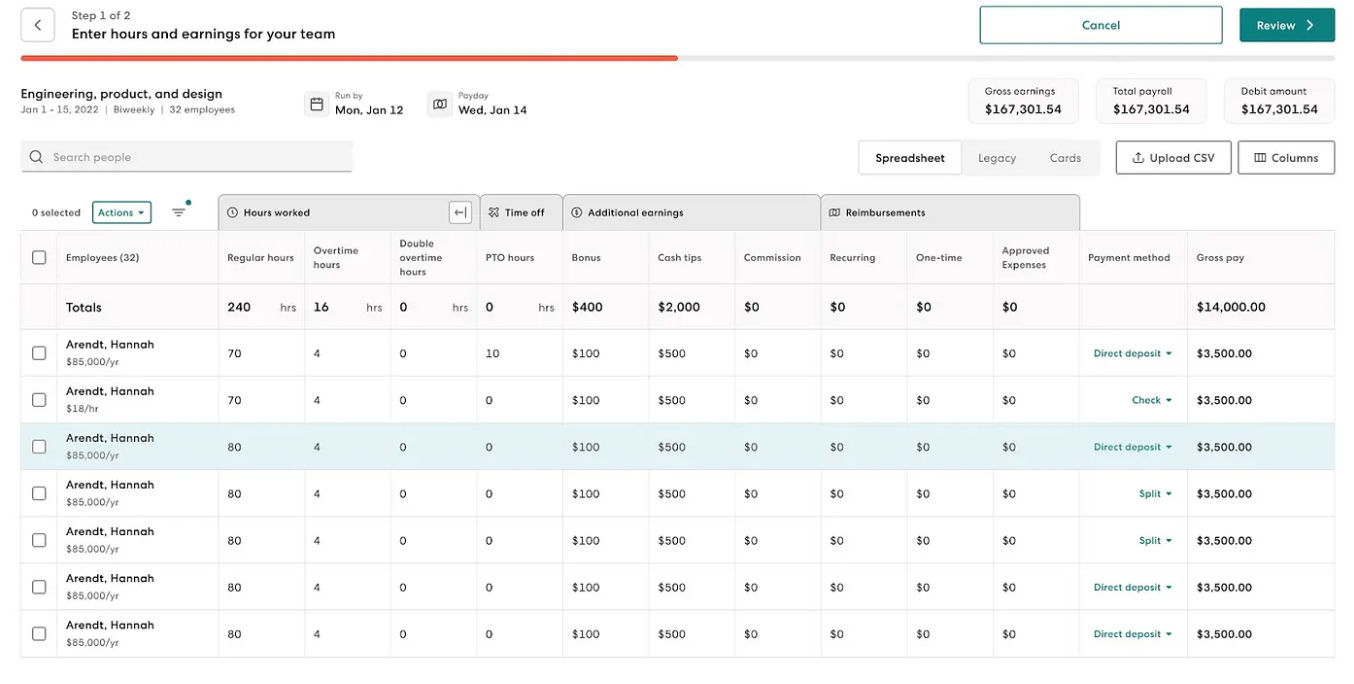Click the Cancel button
1354x684 pixels.
1100,24
